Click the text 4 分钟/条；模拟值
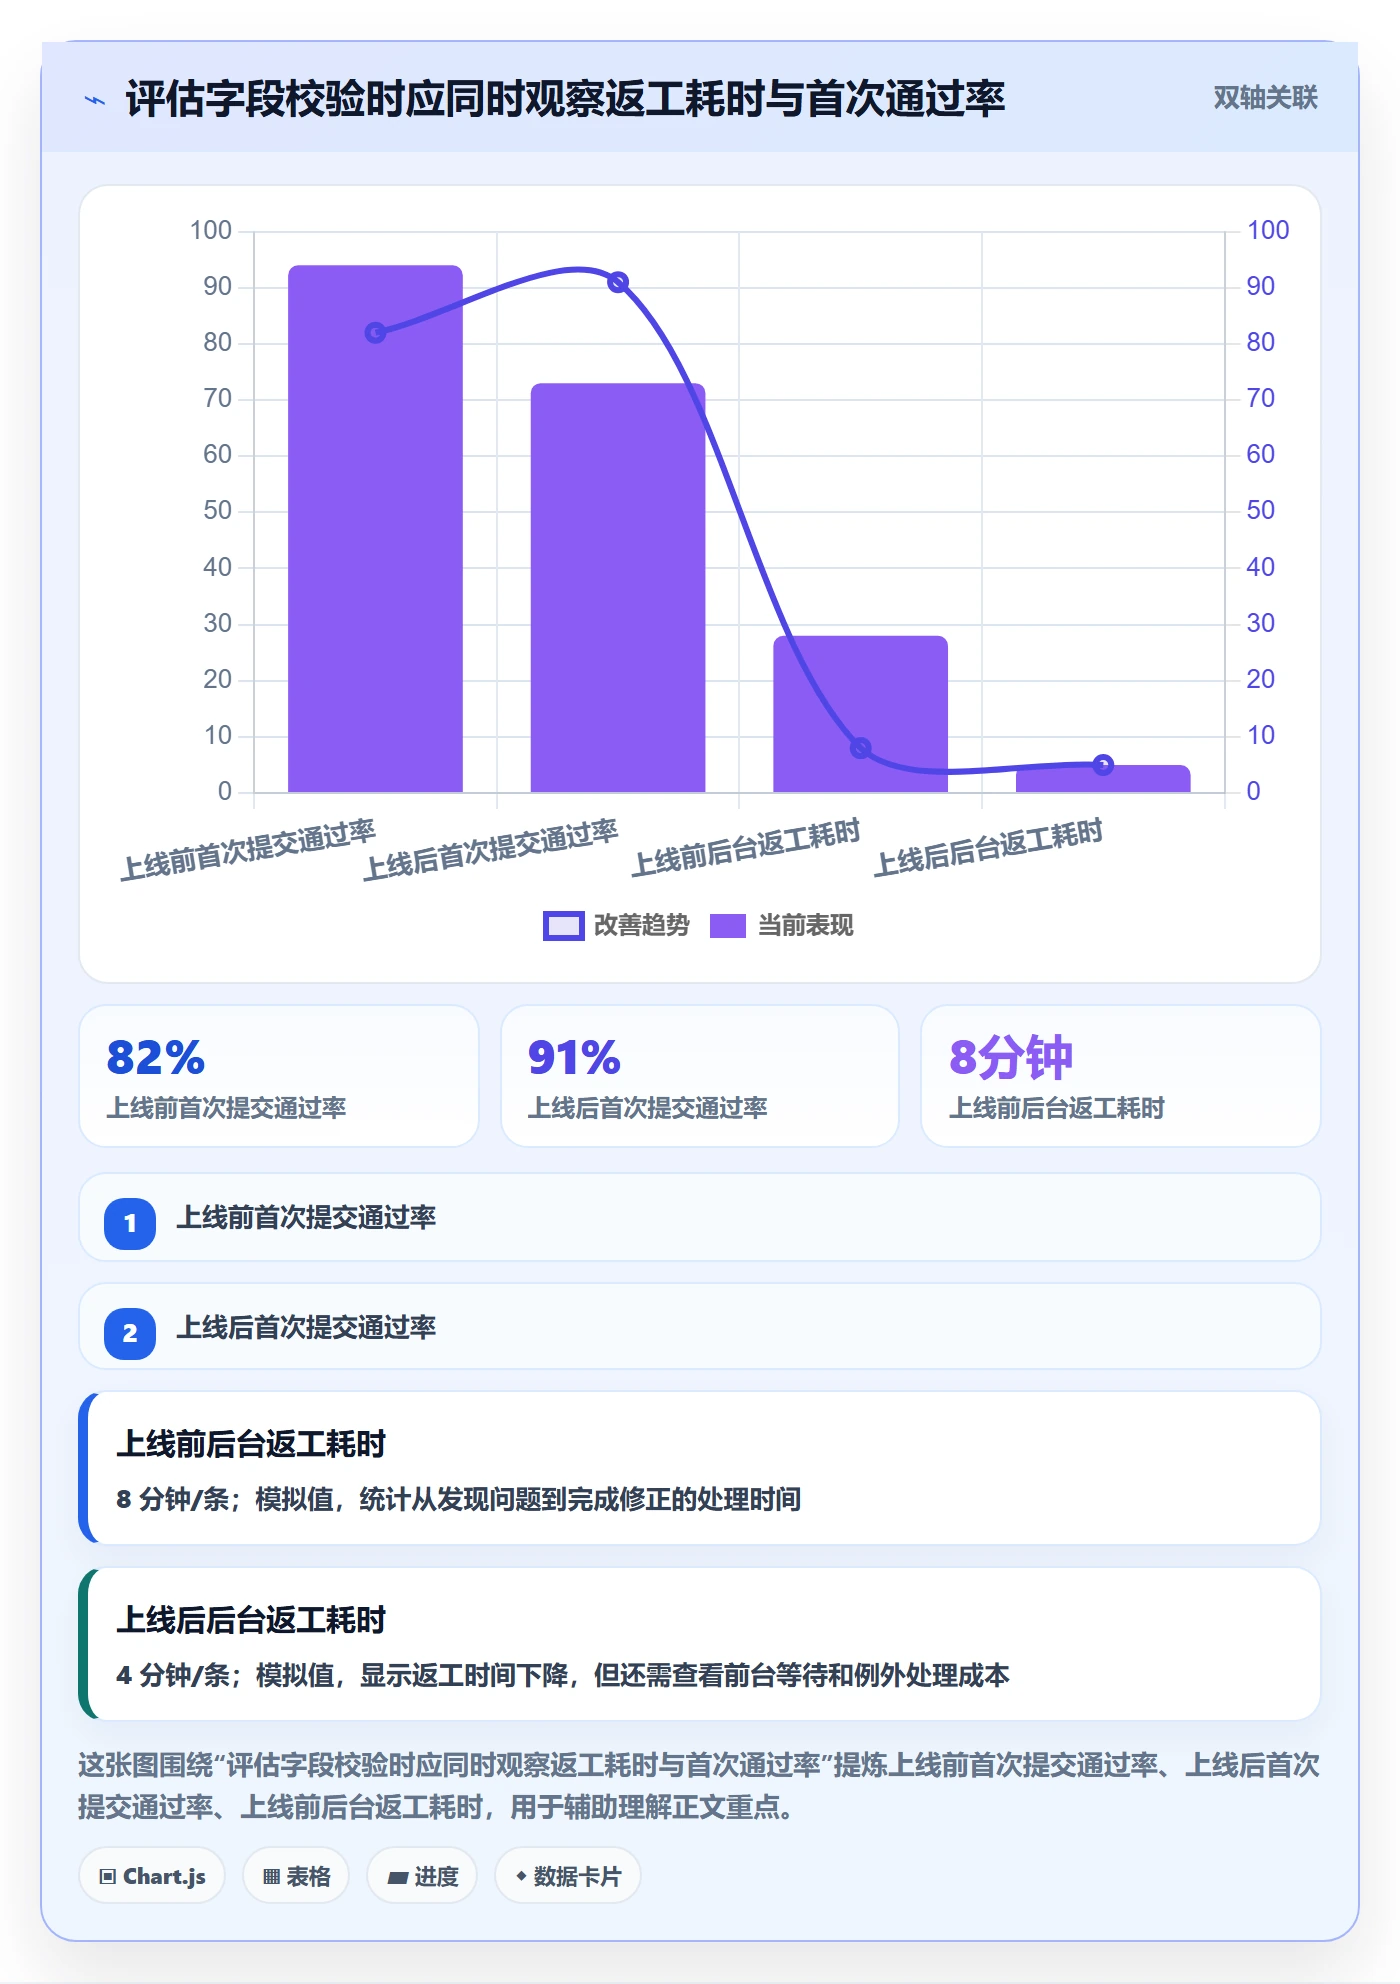The width and height of the screenshot is (1400, 1984). 225,1675
